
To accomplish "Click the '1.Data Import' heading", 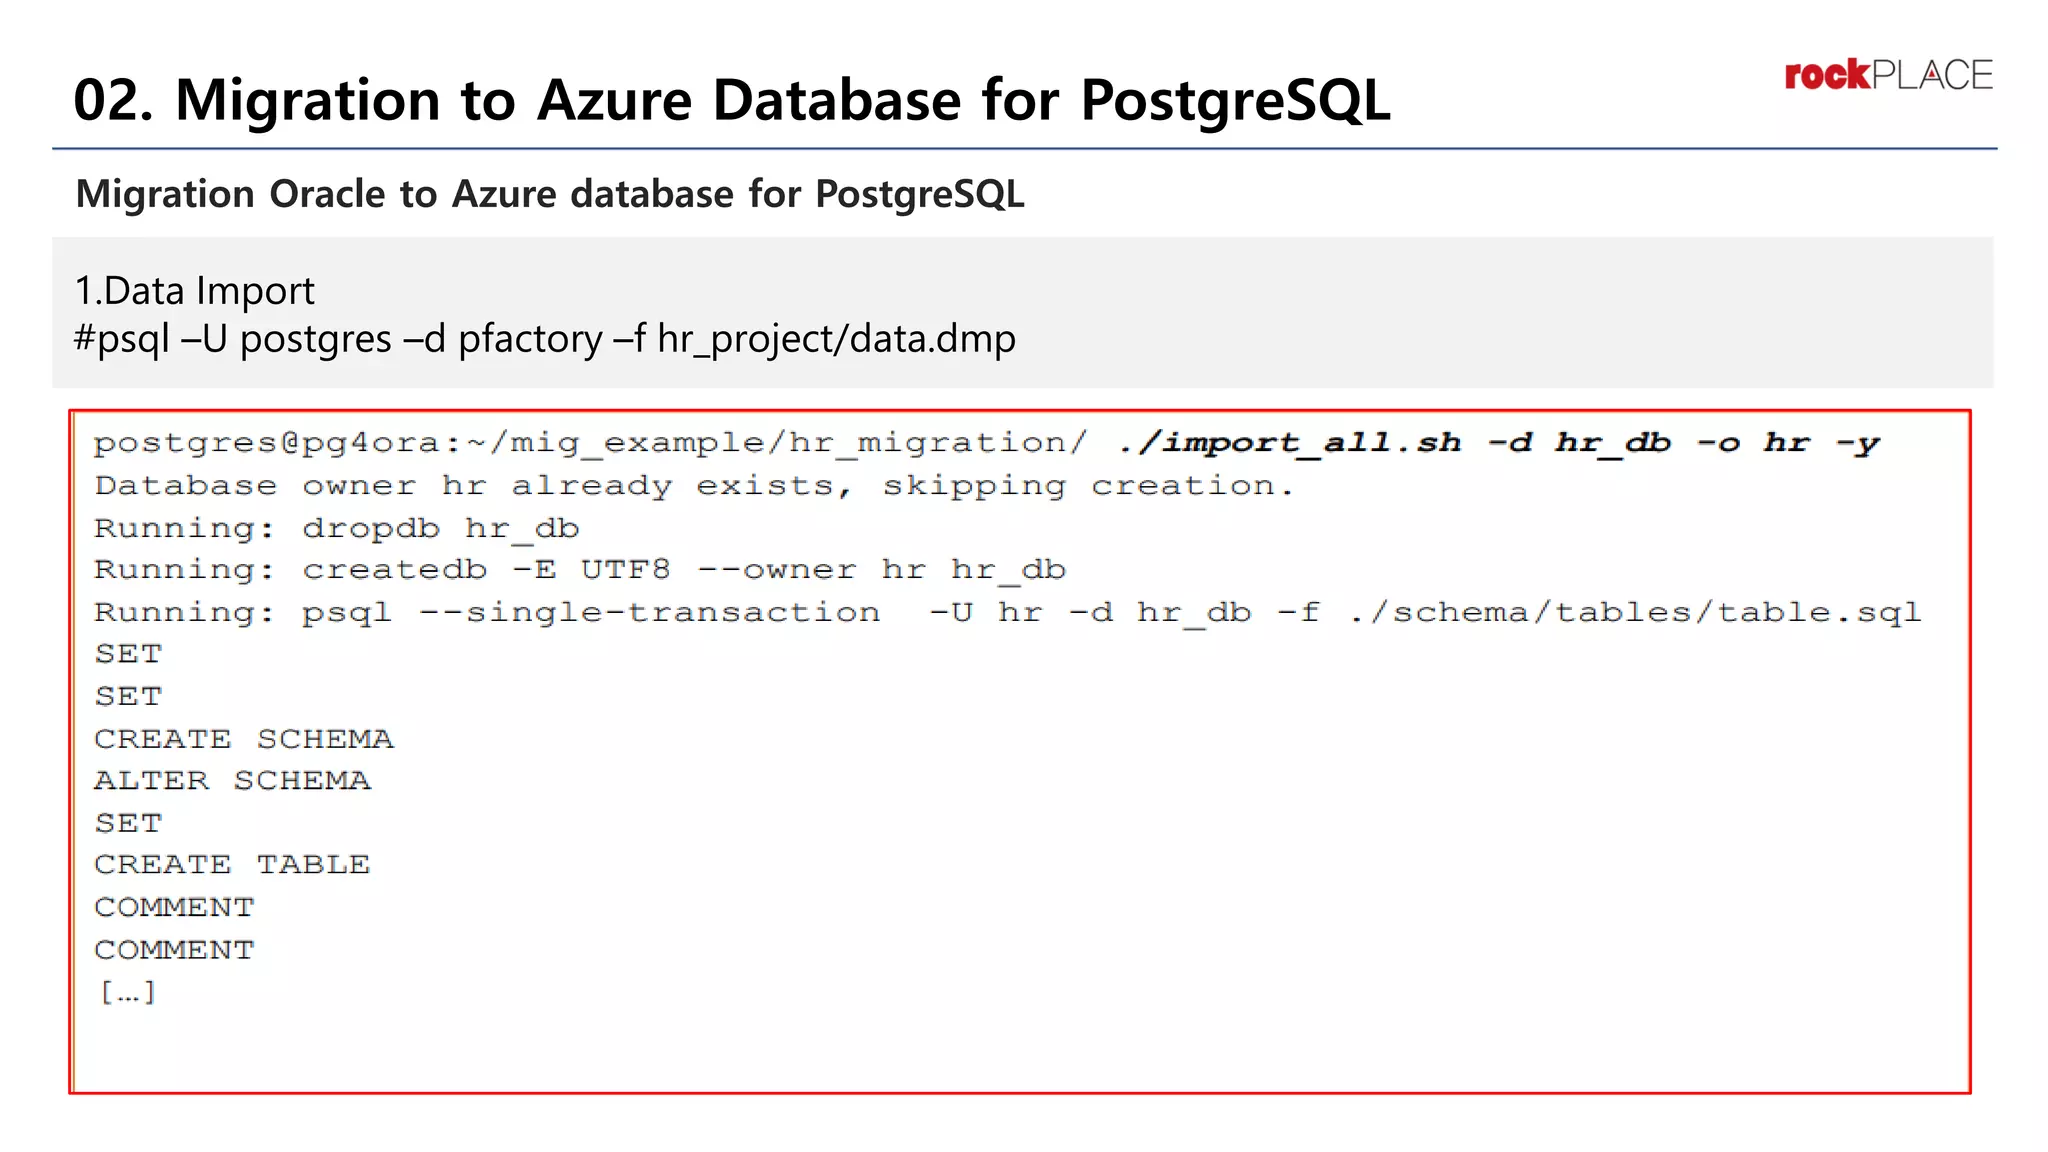I will (194, 291).
